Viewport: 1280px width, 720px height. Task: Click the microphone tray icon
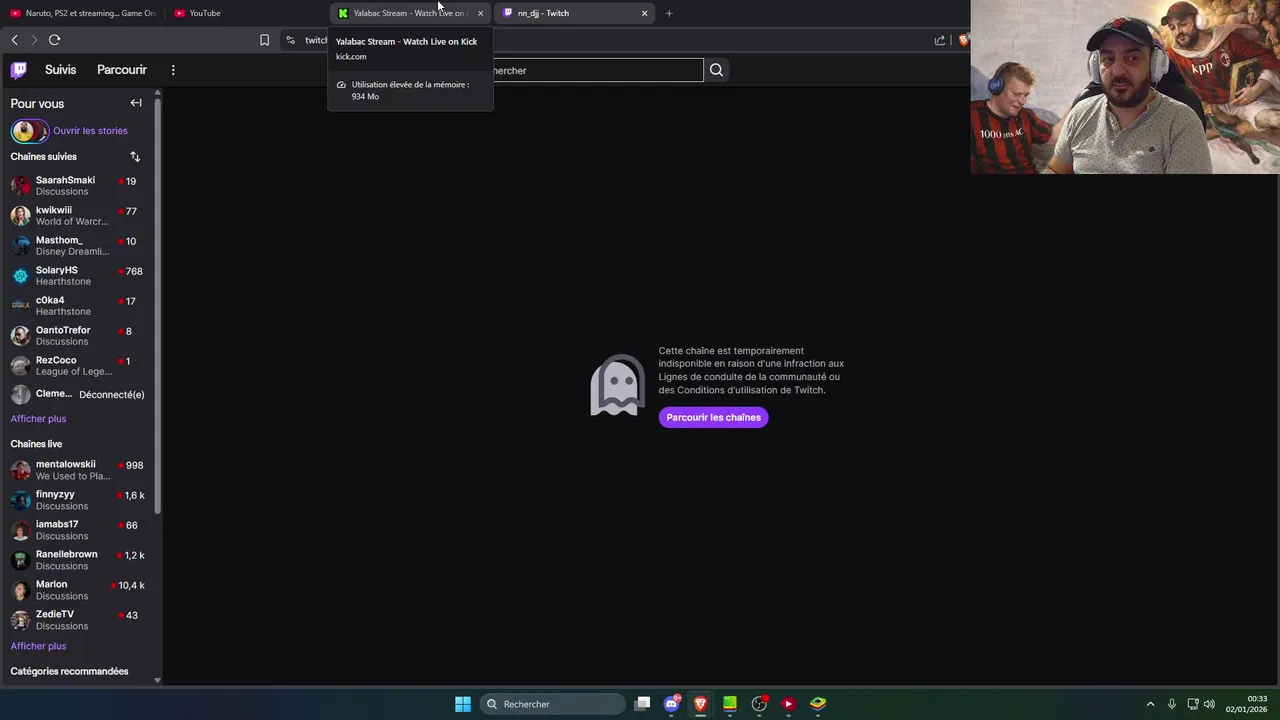pos(1172,704)
